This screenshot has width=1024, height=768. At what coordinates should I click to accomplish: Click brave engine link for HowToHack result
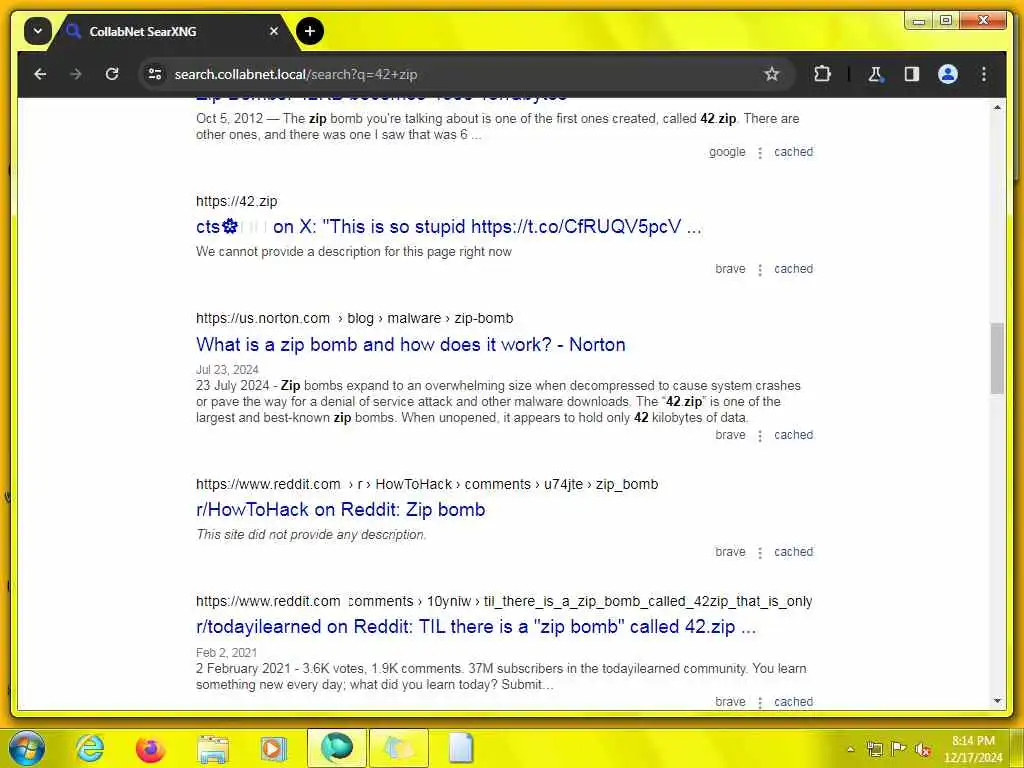click(730, 551)
